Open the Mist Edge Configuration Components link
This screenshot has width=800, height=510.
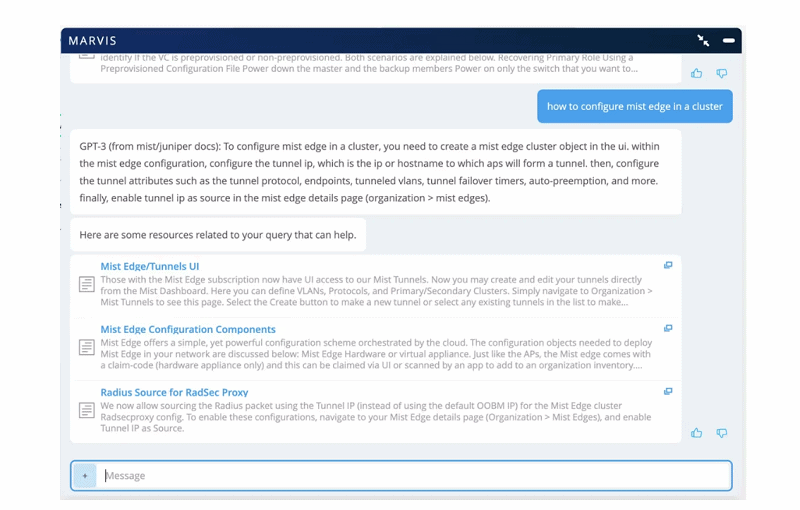188,329
